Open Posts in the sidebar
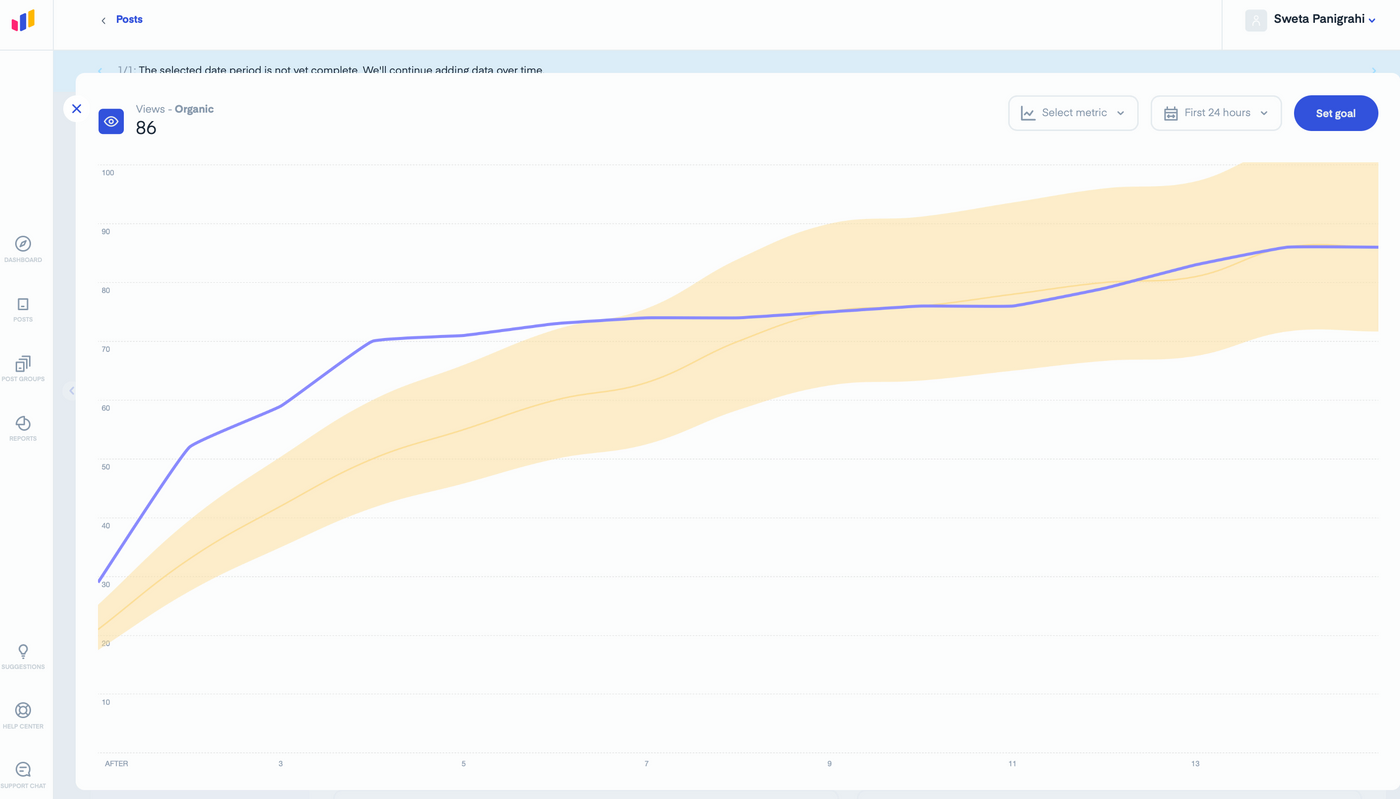 click(x=23, y=309)
